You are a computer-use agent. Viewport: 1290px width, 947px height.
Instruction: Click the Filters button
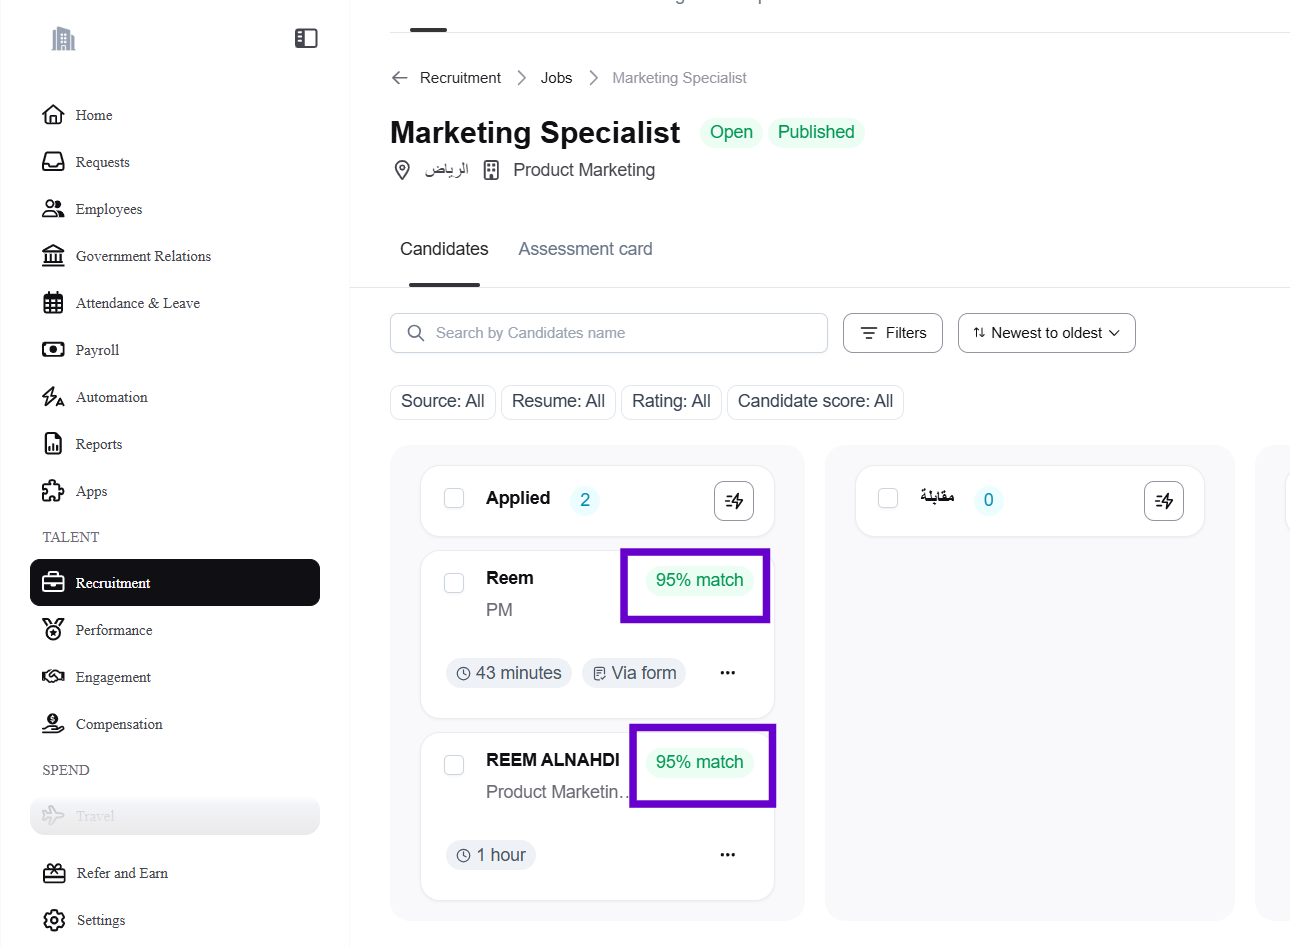893,333
